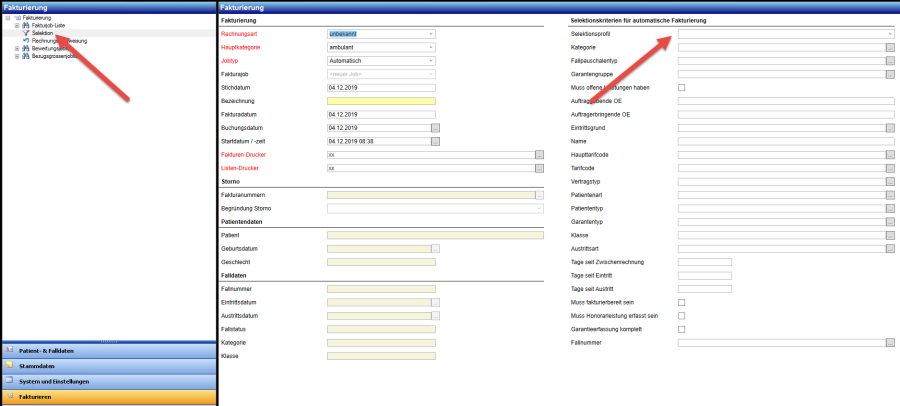
Task: Click the lookup button for Garantentyp
Action: pyautogui.click(x=890, y=222)
